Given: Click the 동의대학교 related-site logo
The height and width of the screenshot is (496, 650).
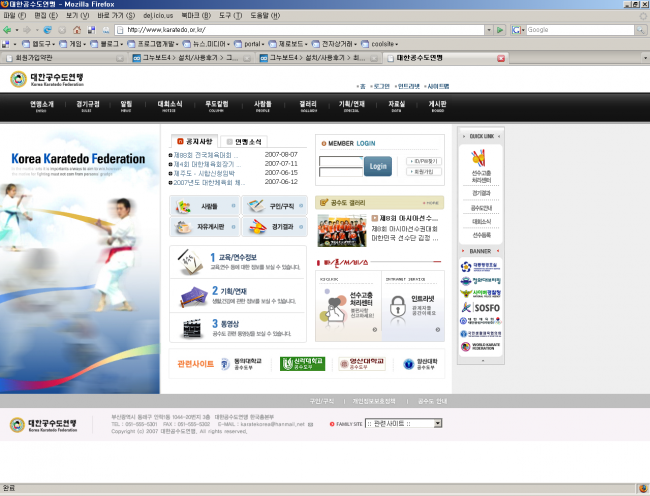Looking at the screenshot, I should click(x=241, y=364).
